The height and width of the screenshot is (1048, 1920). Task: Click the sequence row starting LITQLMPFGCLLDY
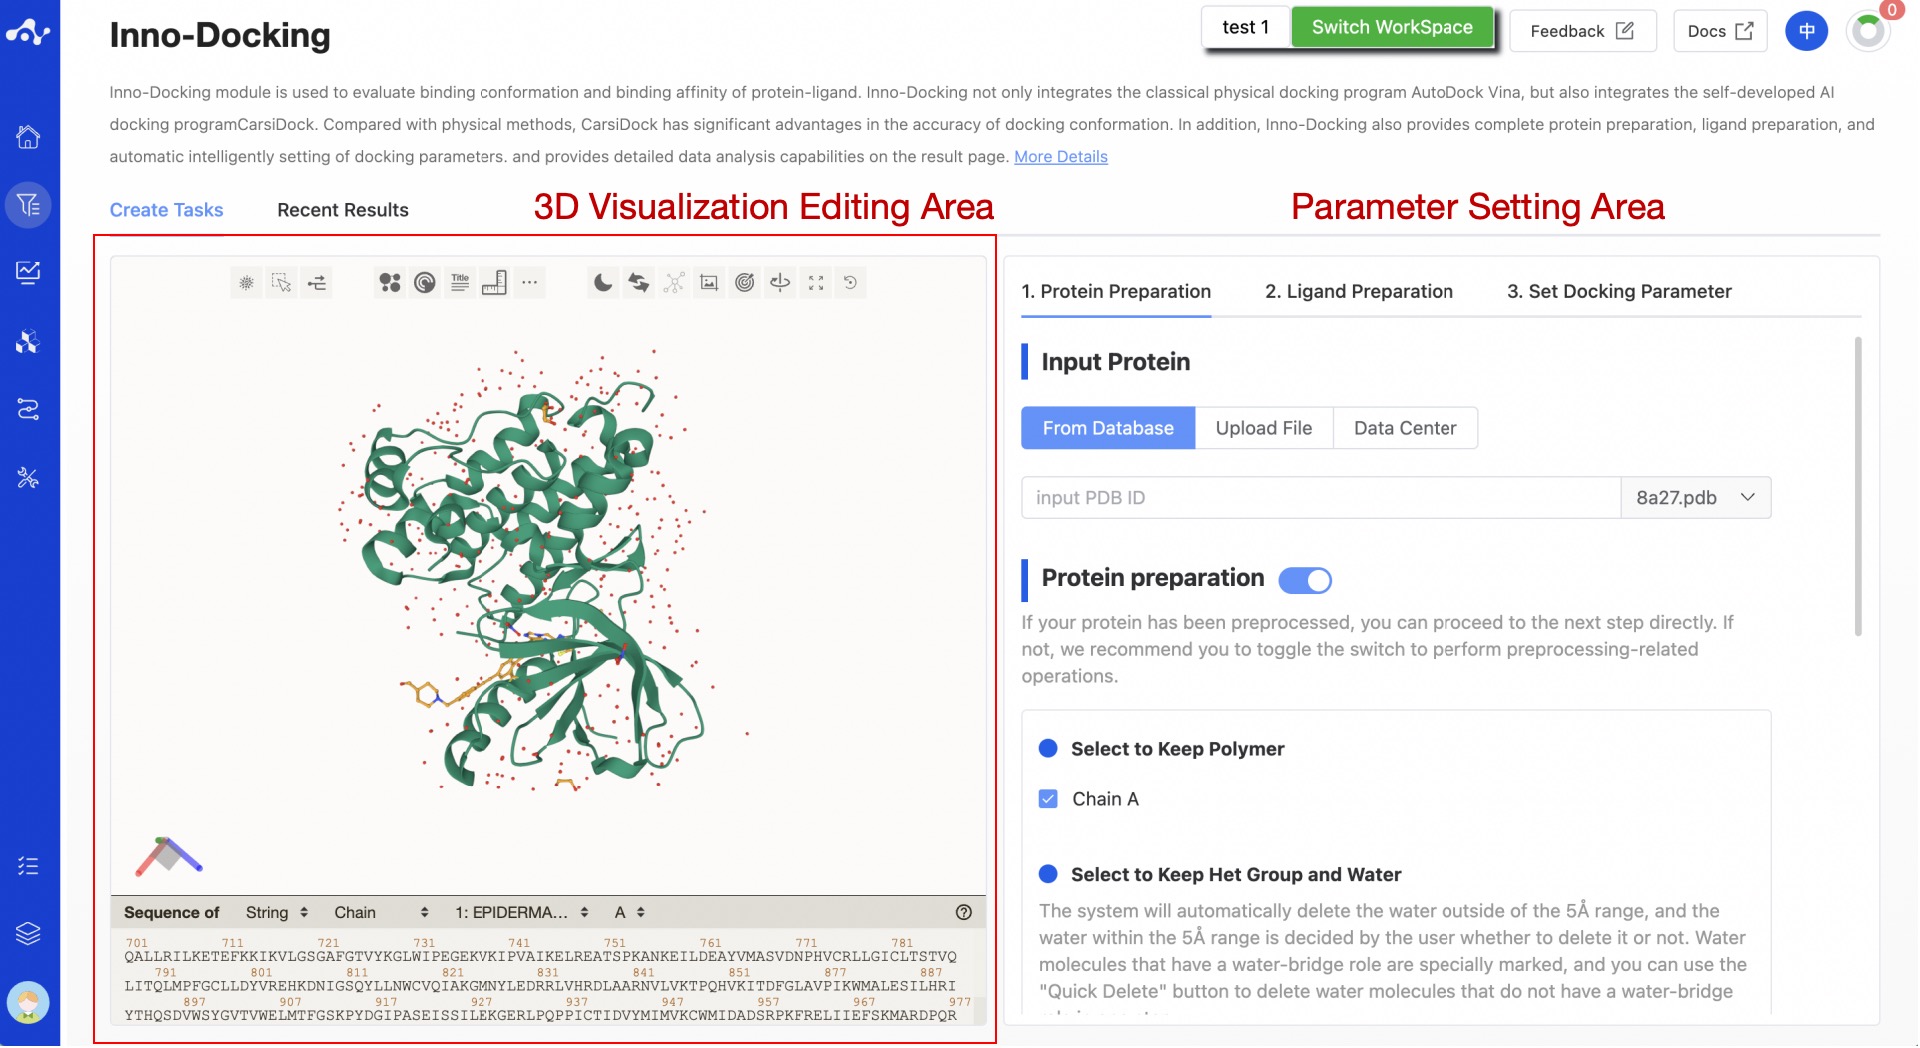point(540,987)
